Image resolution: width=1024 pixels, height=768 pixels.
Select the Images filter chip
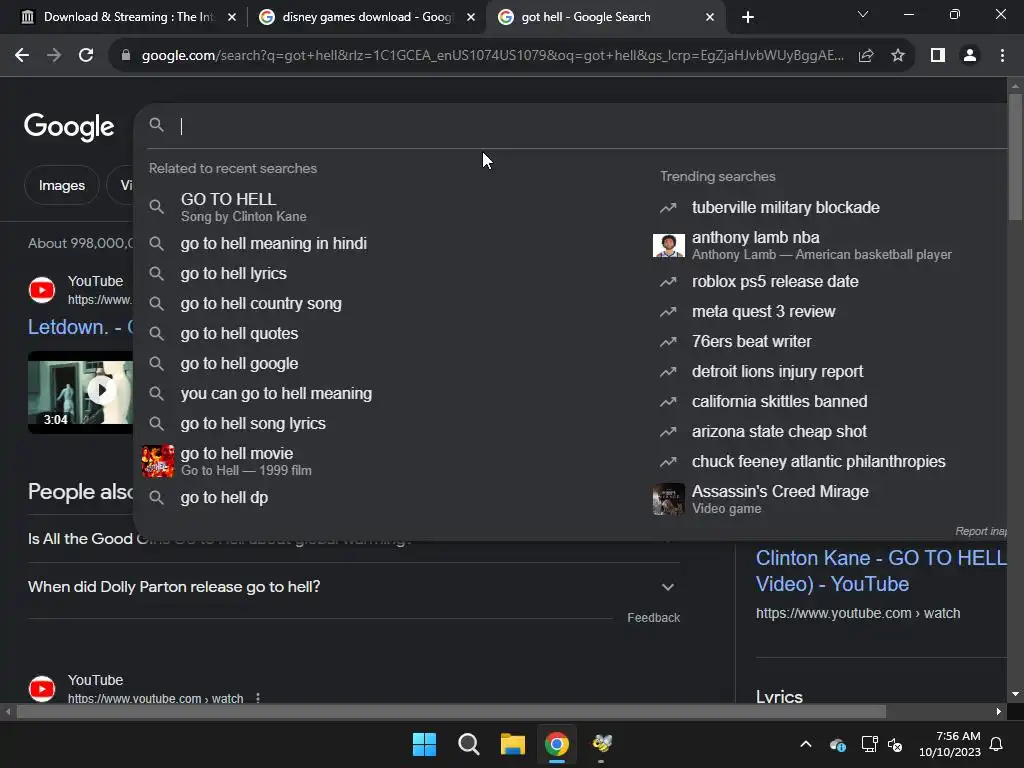61,185
